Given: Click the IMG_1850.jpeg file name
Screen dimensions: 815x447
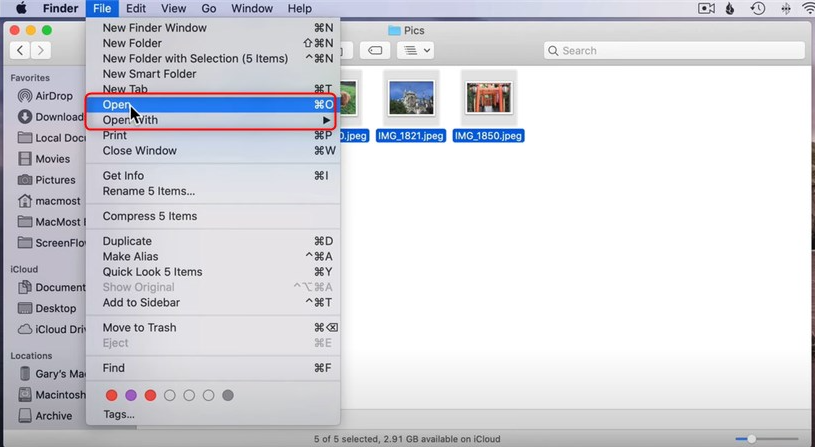Looking at the screenshot, I should pyautogui.click(x=488, y=136).
